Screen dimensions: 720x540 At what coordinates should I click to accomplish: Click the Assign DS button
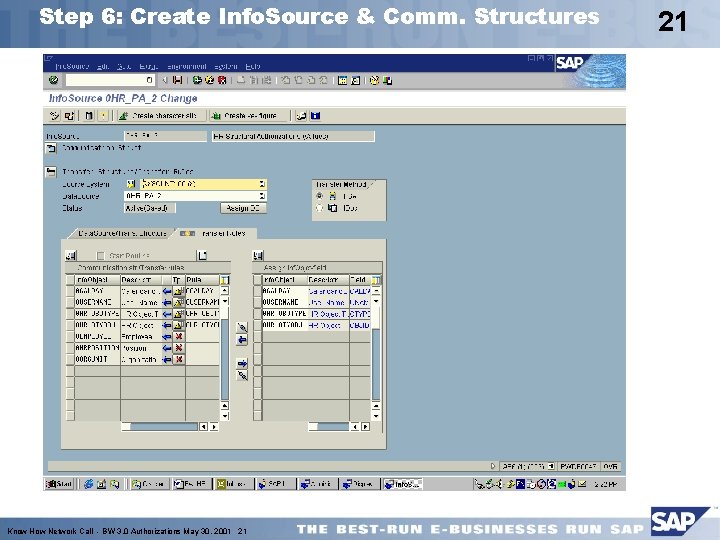pos(243,208)
